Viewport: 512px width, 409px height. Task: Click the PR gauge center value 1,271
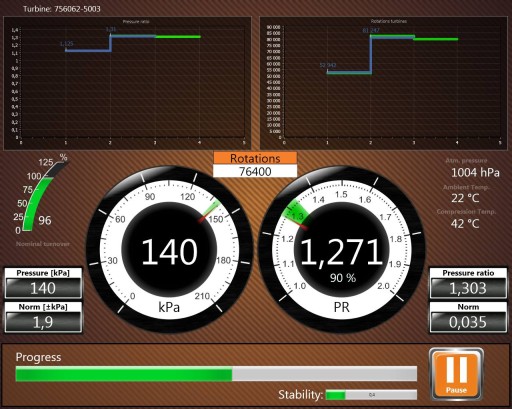point(342,252)
